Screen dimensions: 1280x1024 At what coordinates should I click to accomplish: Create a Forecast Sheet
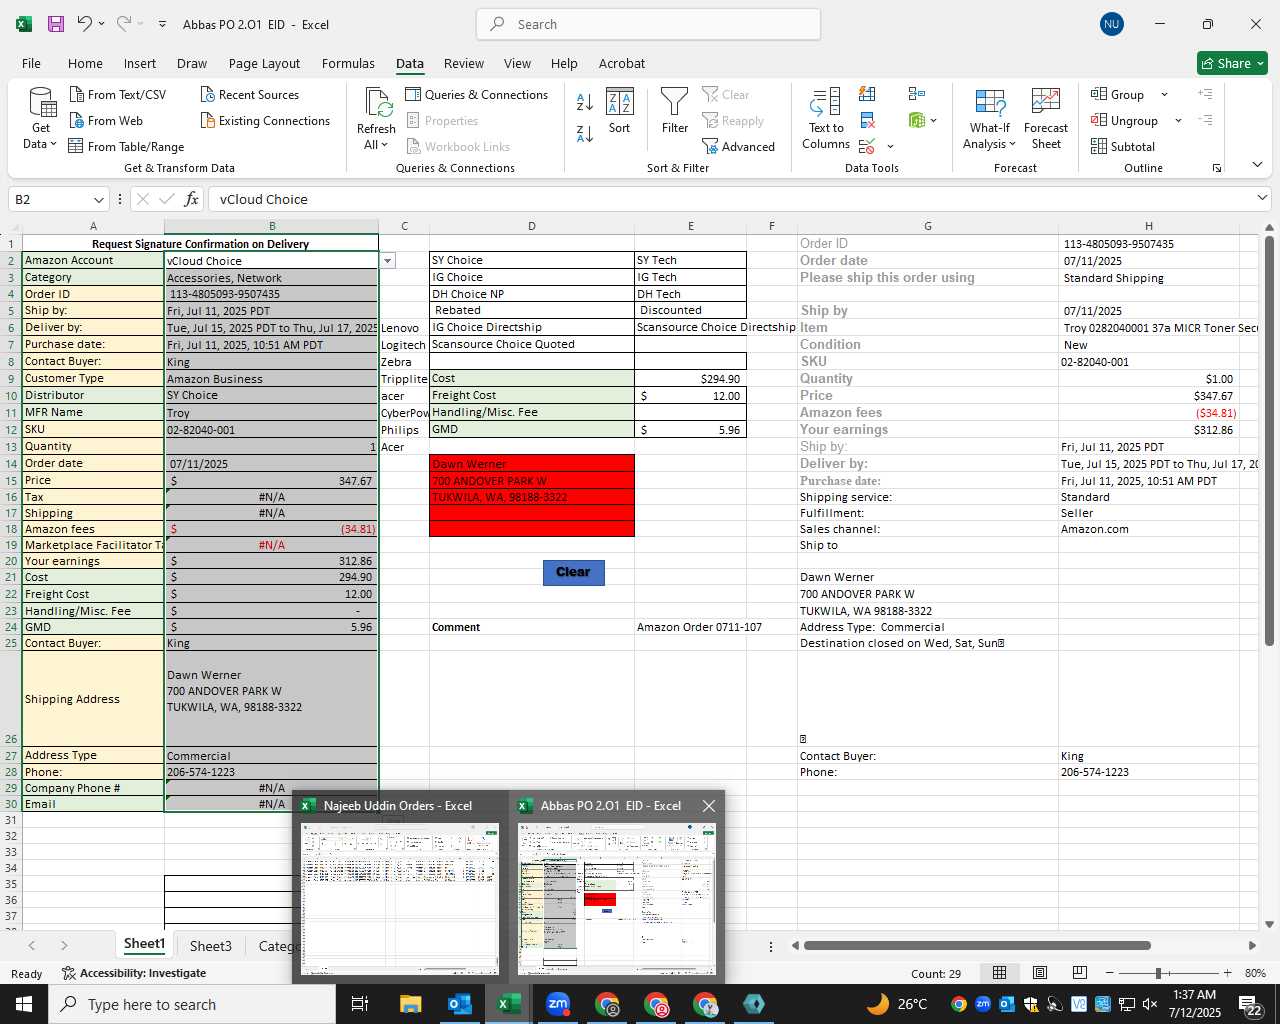click(x=1046, y=119)
